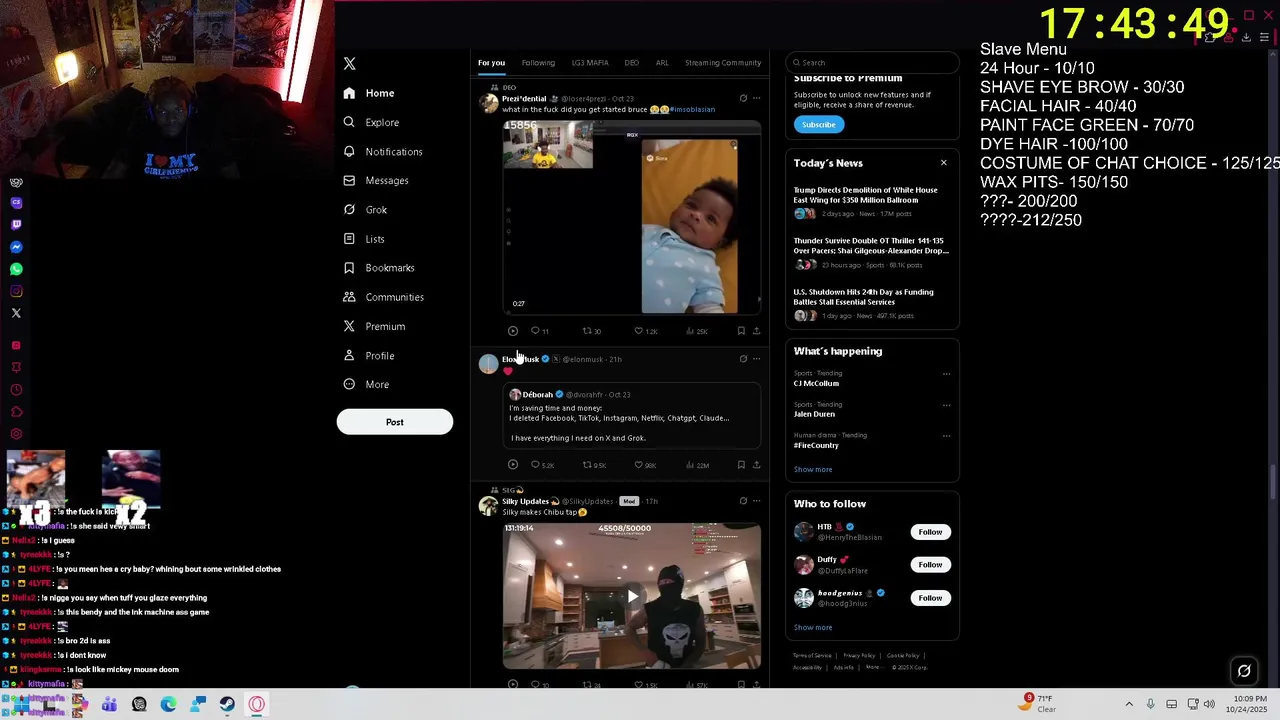Click the Post button
Screen dimensions: 1280x720
pos(395,422)
